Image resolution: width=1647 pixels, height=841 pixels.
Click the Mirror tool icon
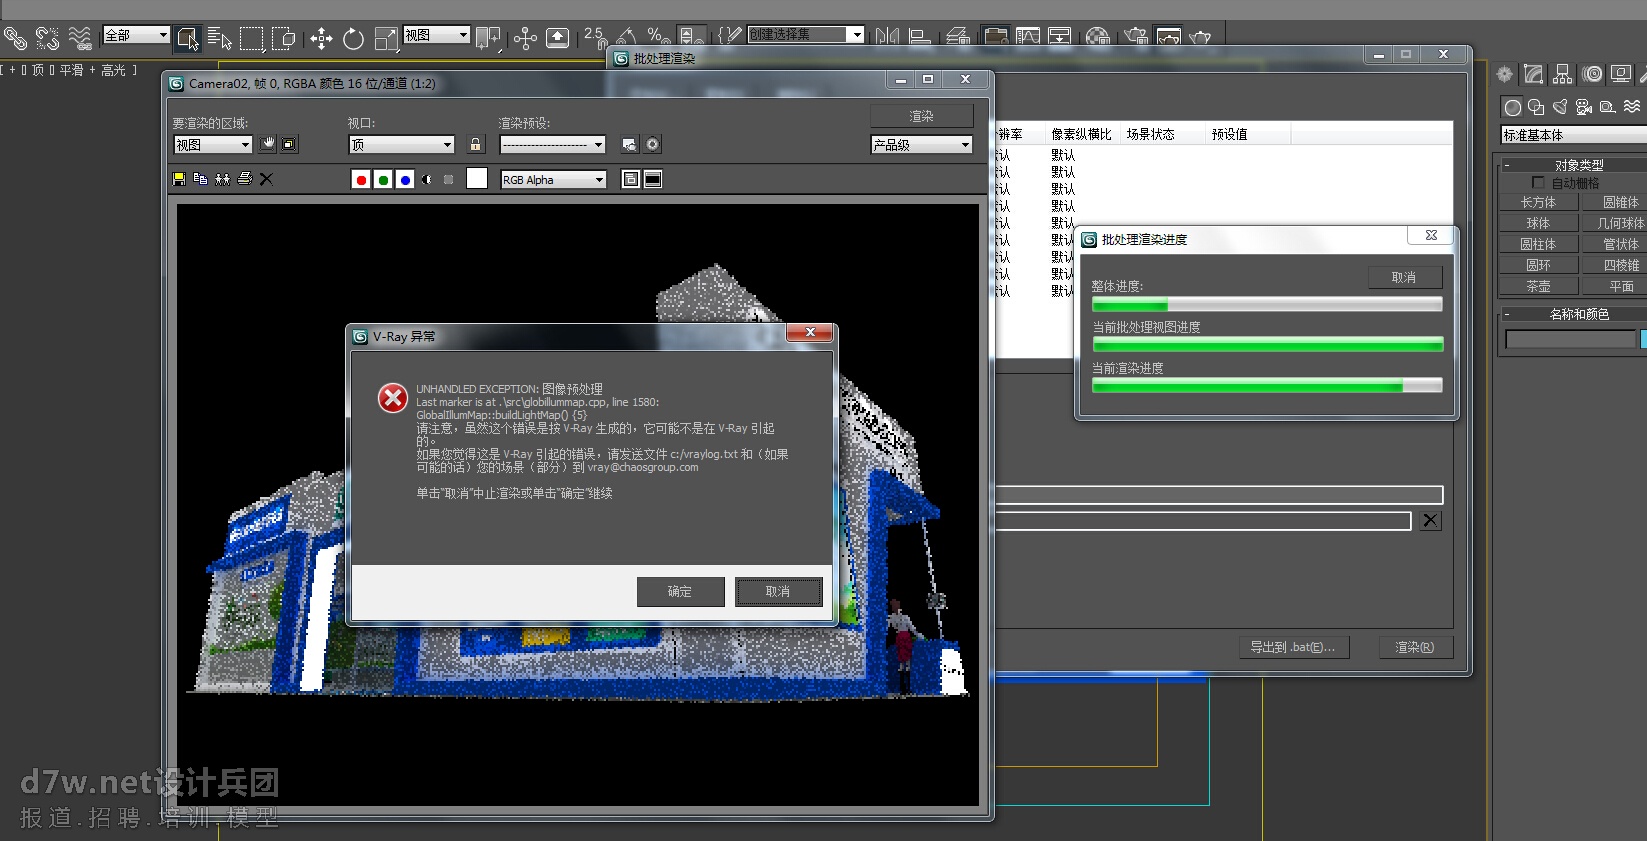[x=887, y=37]
